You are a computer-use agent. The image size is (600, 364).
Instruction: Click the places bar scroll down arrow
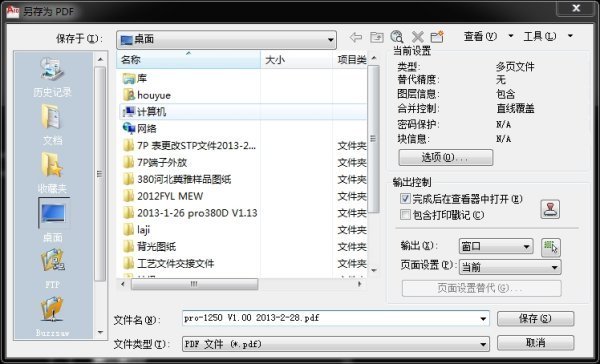click(101, 332)
